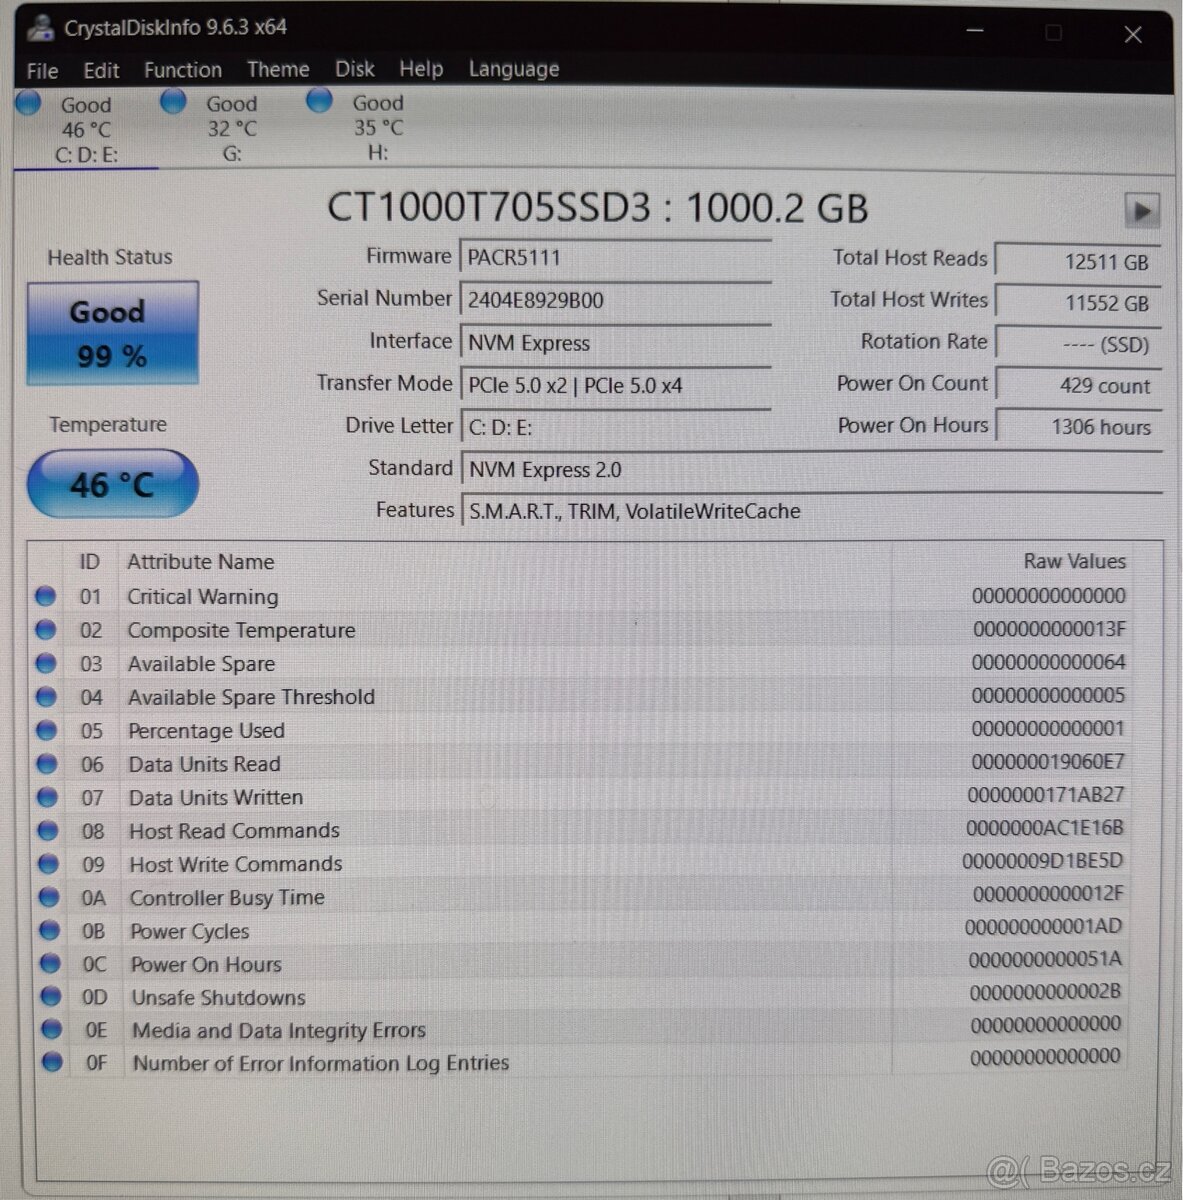
Task: Click the status orb for drive C: D: E:
Action: point(27,101)
